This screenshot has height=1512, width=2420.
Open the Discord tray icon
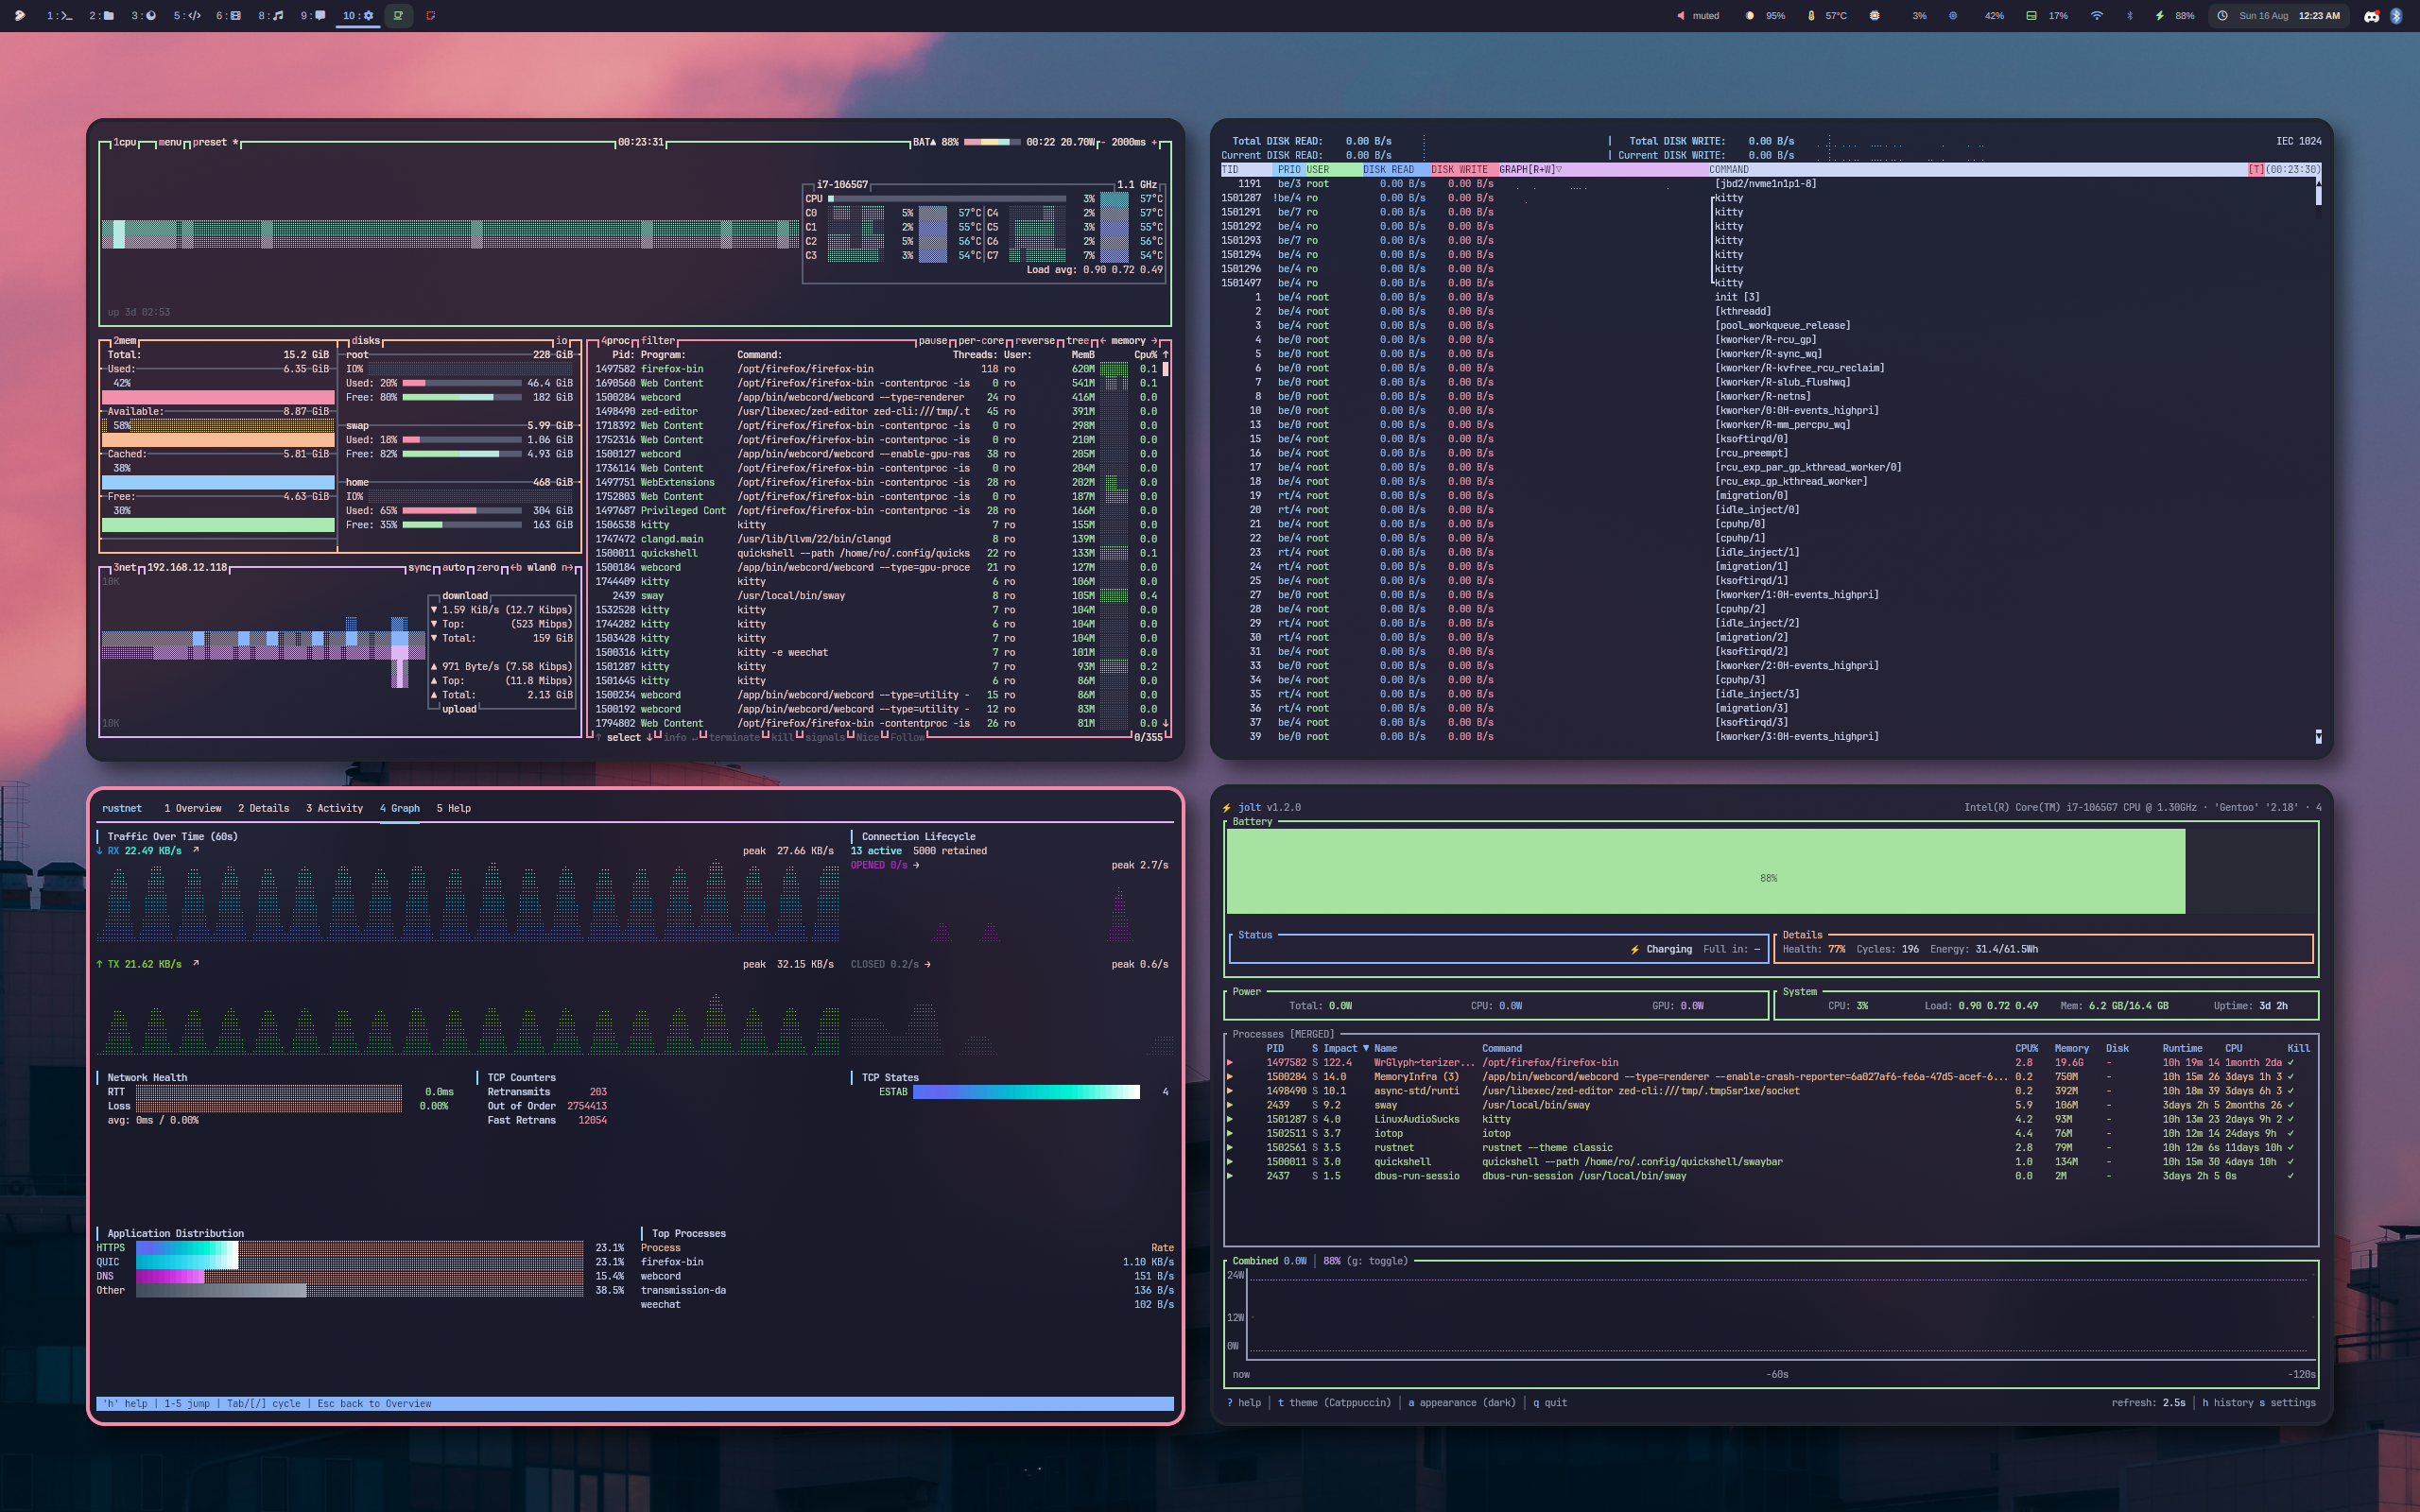2372,16
